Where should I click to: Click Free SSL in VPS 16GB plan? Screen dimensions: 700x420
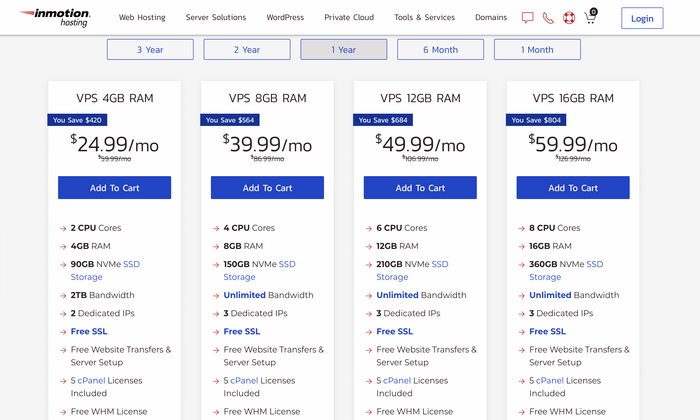[547, 332]
